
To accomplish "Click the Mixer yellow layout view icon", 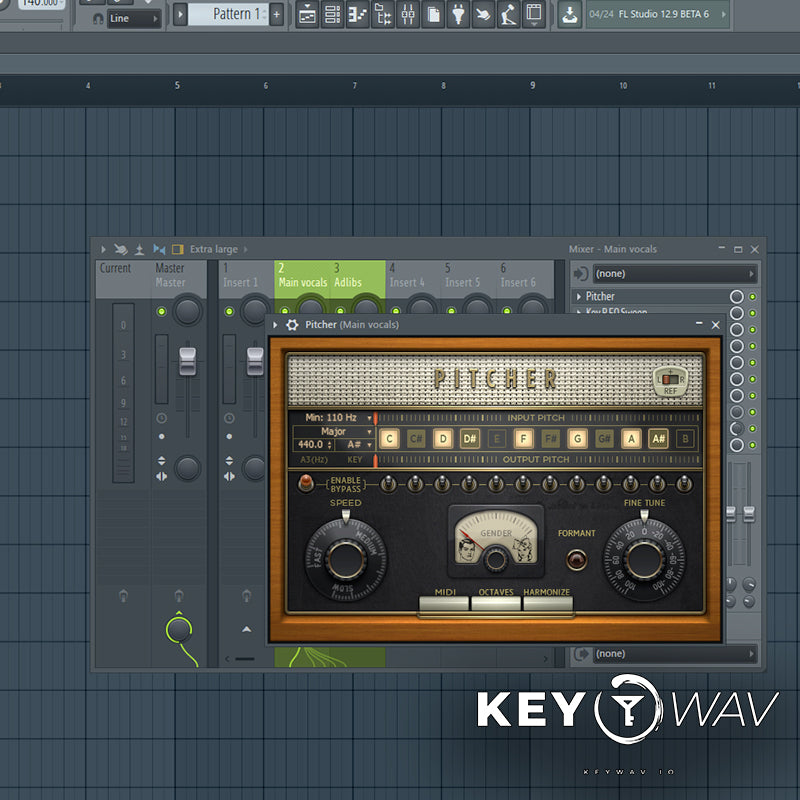I will point(178,249).
